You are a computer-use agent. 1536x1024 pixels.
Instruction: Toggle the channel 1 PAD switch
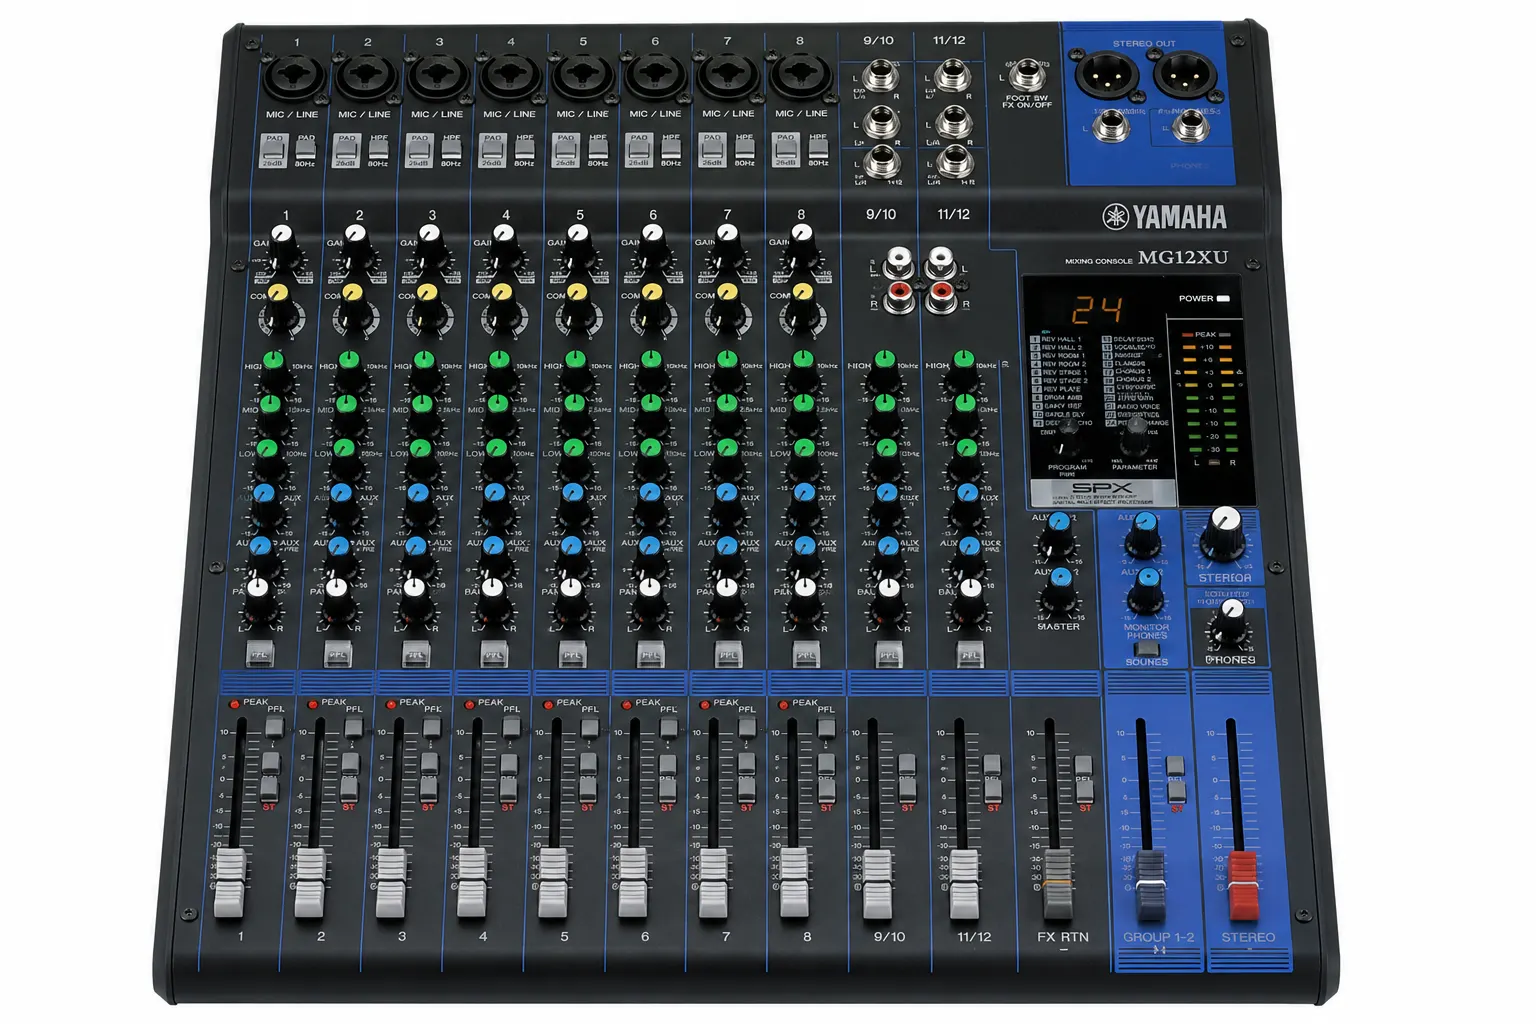[272, 148]
